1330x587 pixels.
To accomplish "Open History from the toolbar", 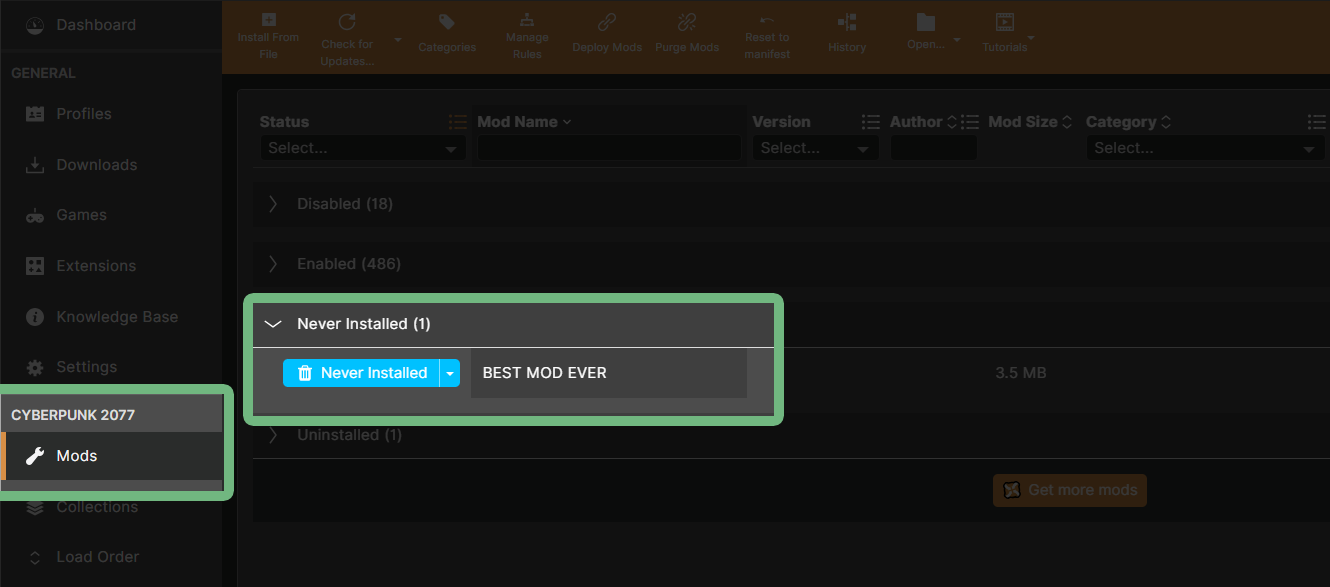I will (847, 23).
